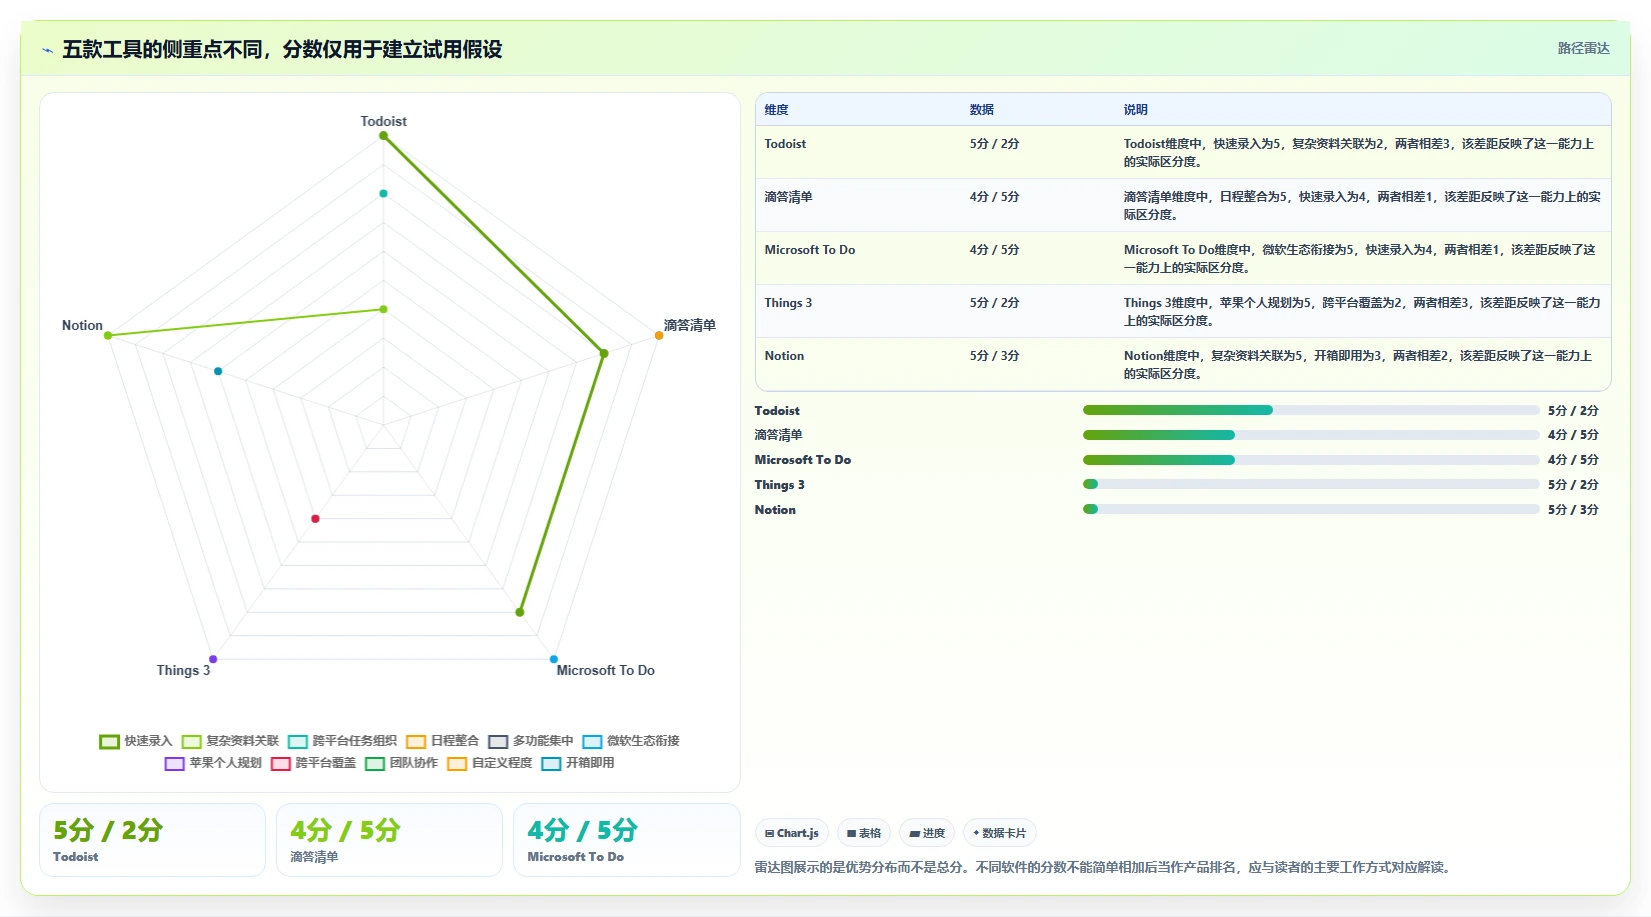Viewport: 1651px width, 917px height.
Task: Select the Microsoft To Do table row name
Action: pos(809,250)
